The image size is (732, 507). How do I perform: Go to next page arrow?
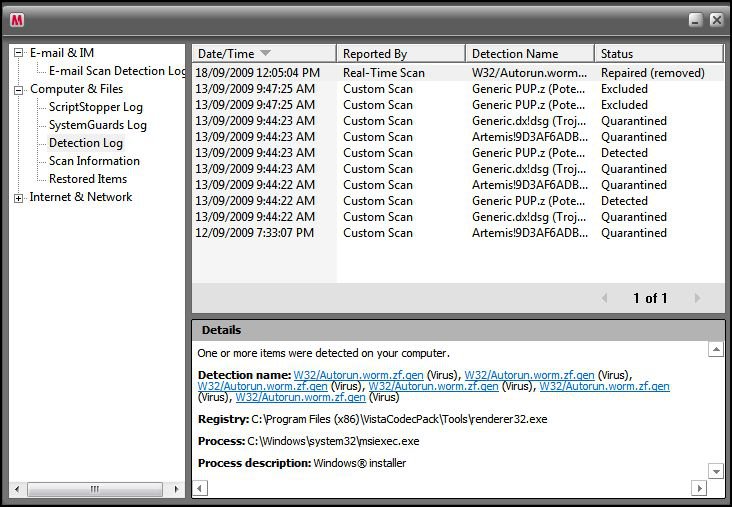click(x=697, y=298)
